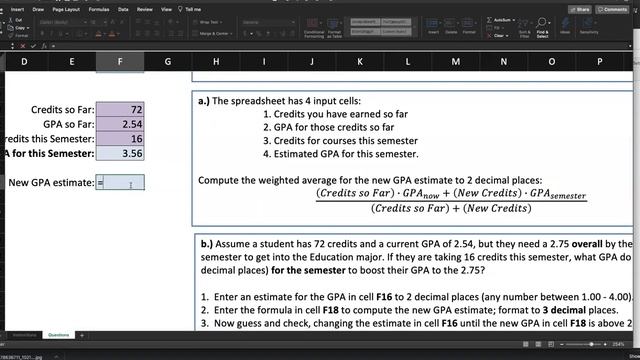This screenshot has width=640, height=360.
Task: Open the Data ribbon tab
Action: click(x=123, y=9)
